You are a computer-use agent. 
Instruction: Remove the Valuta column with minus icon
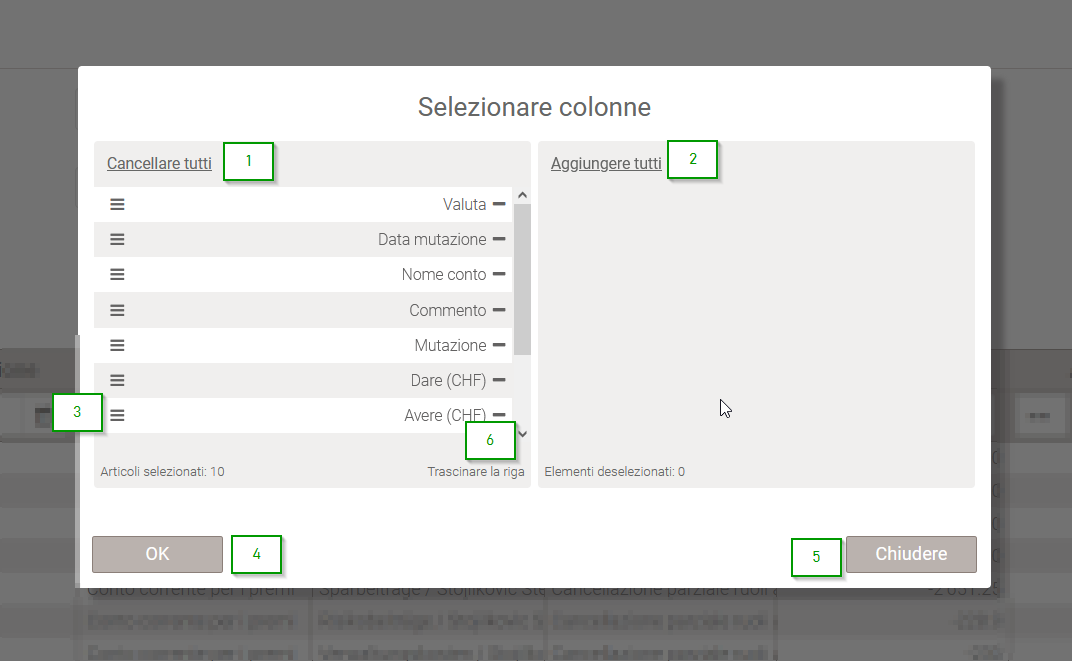click(x=499, y=204)
